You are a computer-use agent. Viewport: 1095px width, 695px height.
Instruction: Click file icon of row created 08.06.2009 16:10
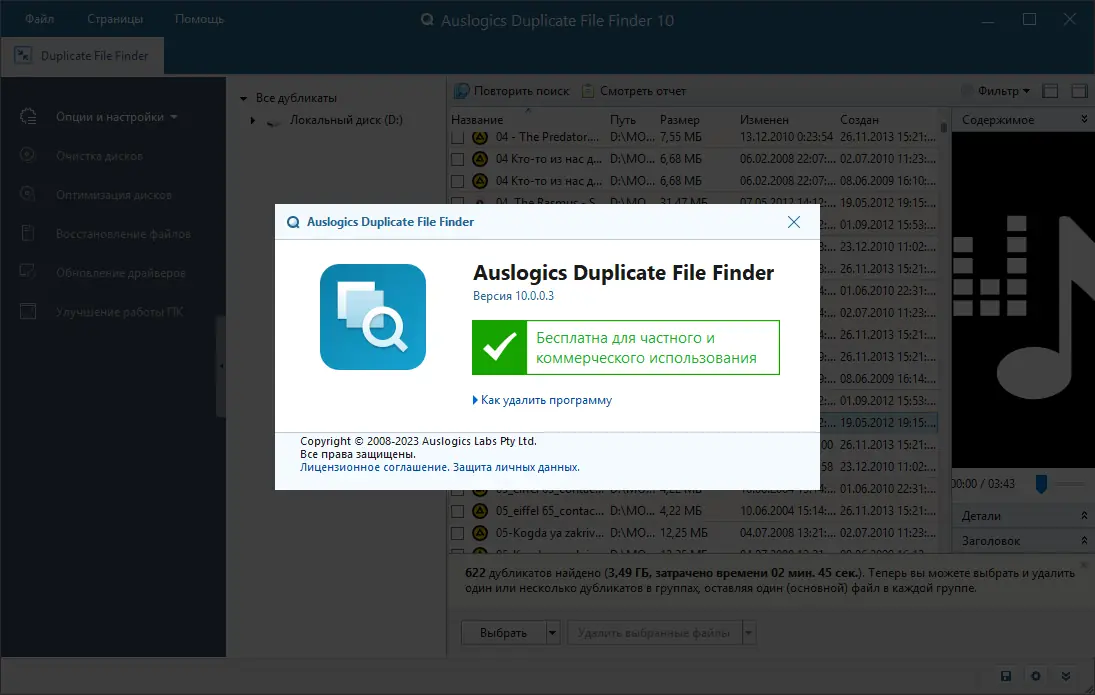coord(480,181)
